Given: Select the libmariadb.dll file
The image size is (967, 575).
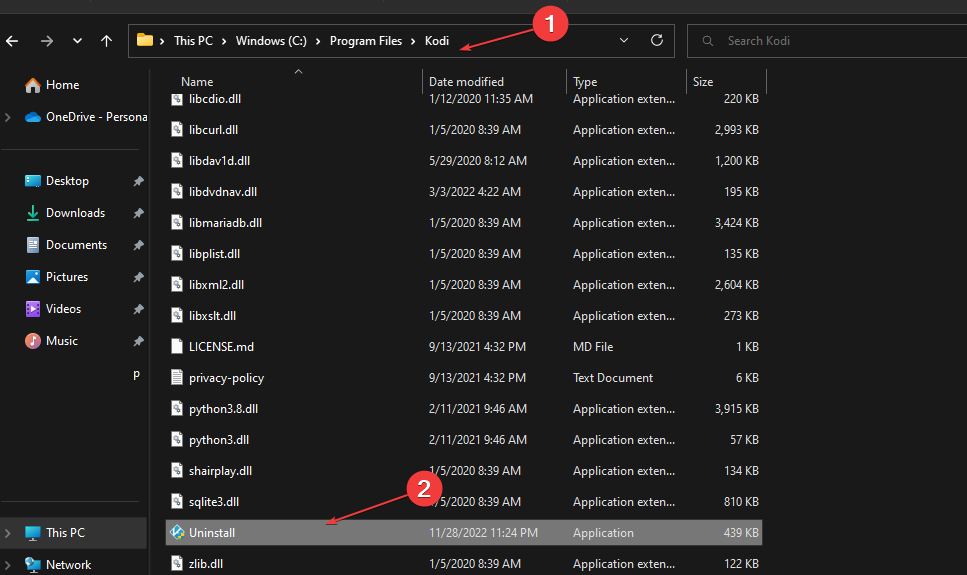Looking at the screenshot, I should [225, 223].
